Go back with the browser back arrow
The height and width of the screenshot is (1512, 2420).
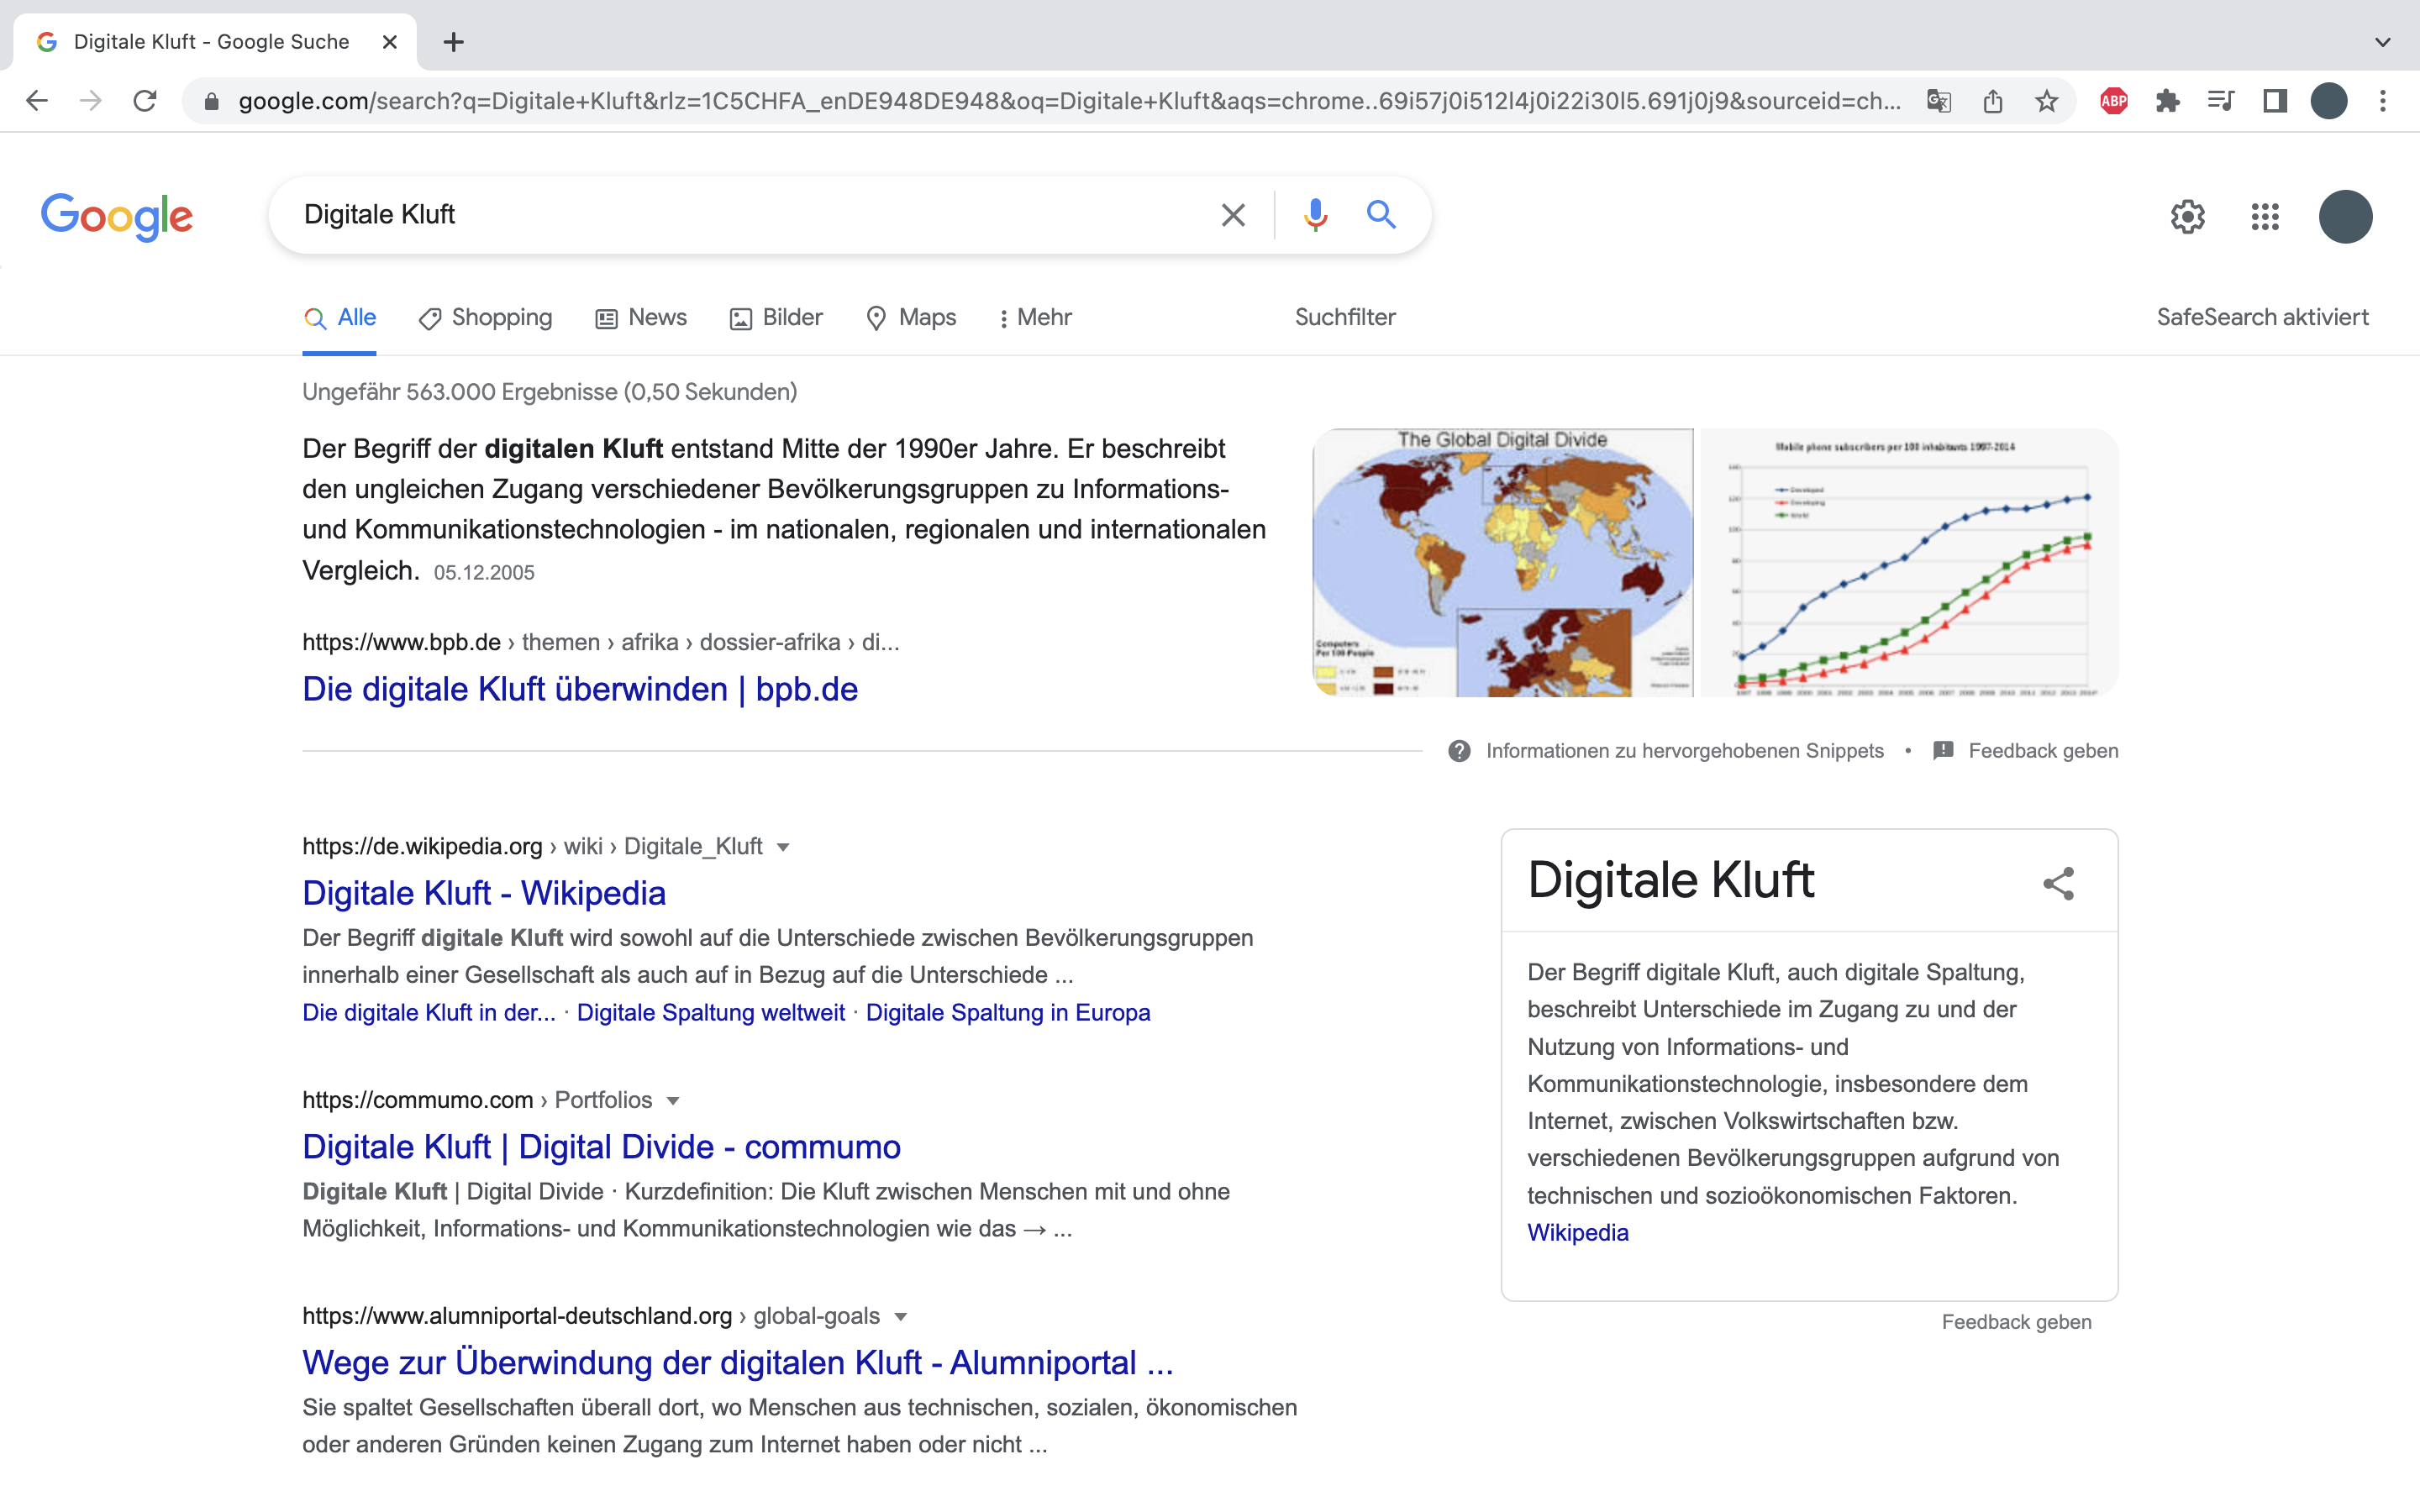[x=37, y=101]
